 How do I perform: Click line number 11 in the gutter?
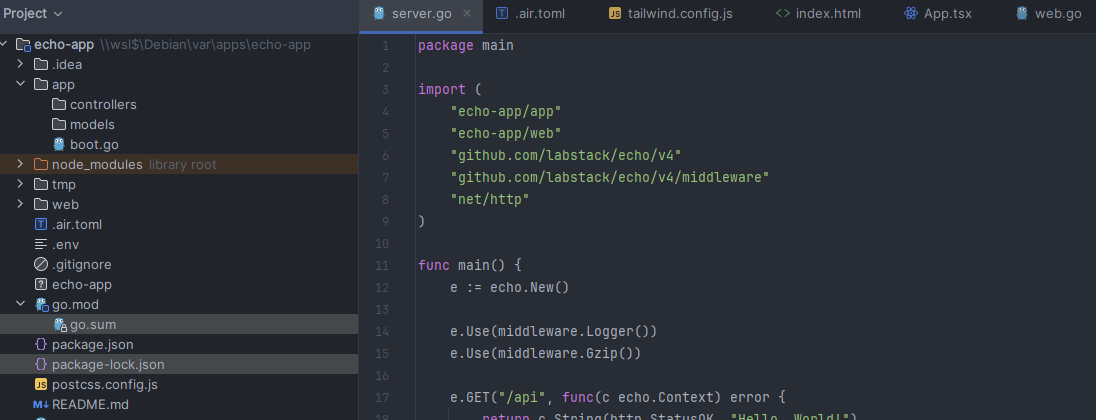[x=384, y=266]
